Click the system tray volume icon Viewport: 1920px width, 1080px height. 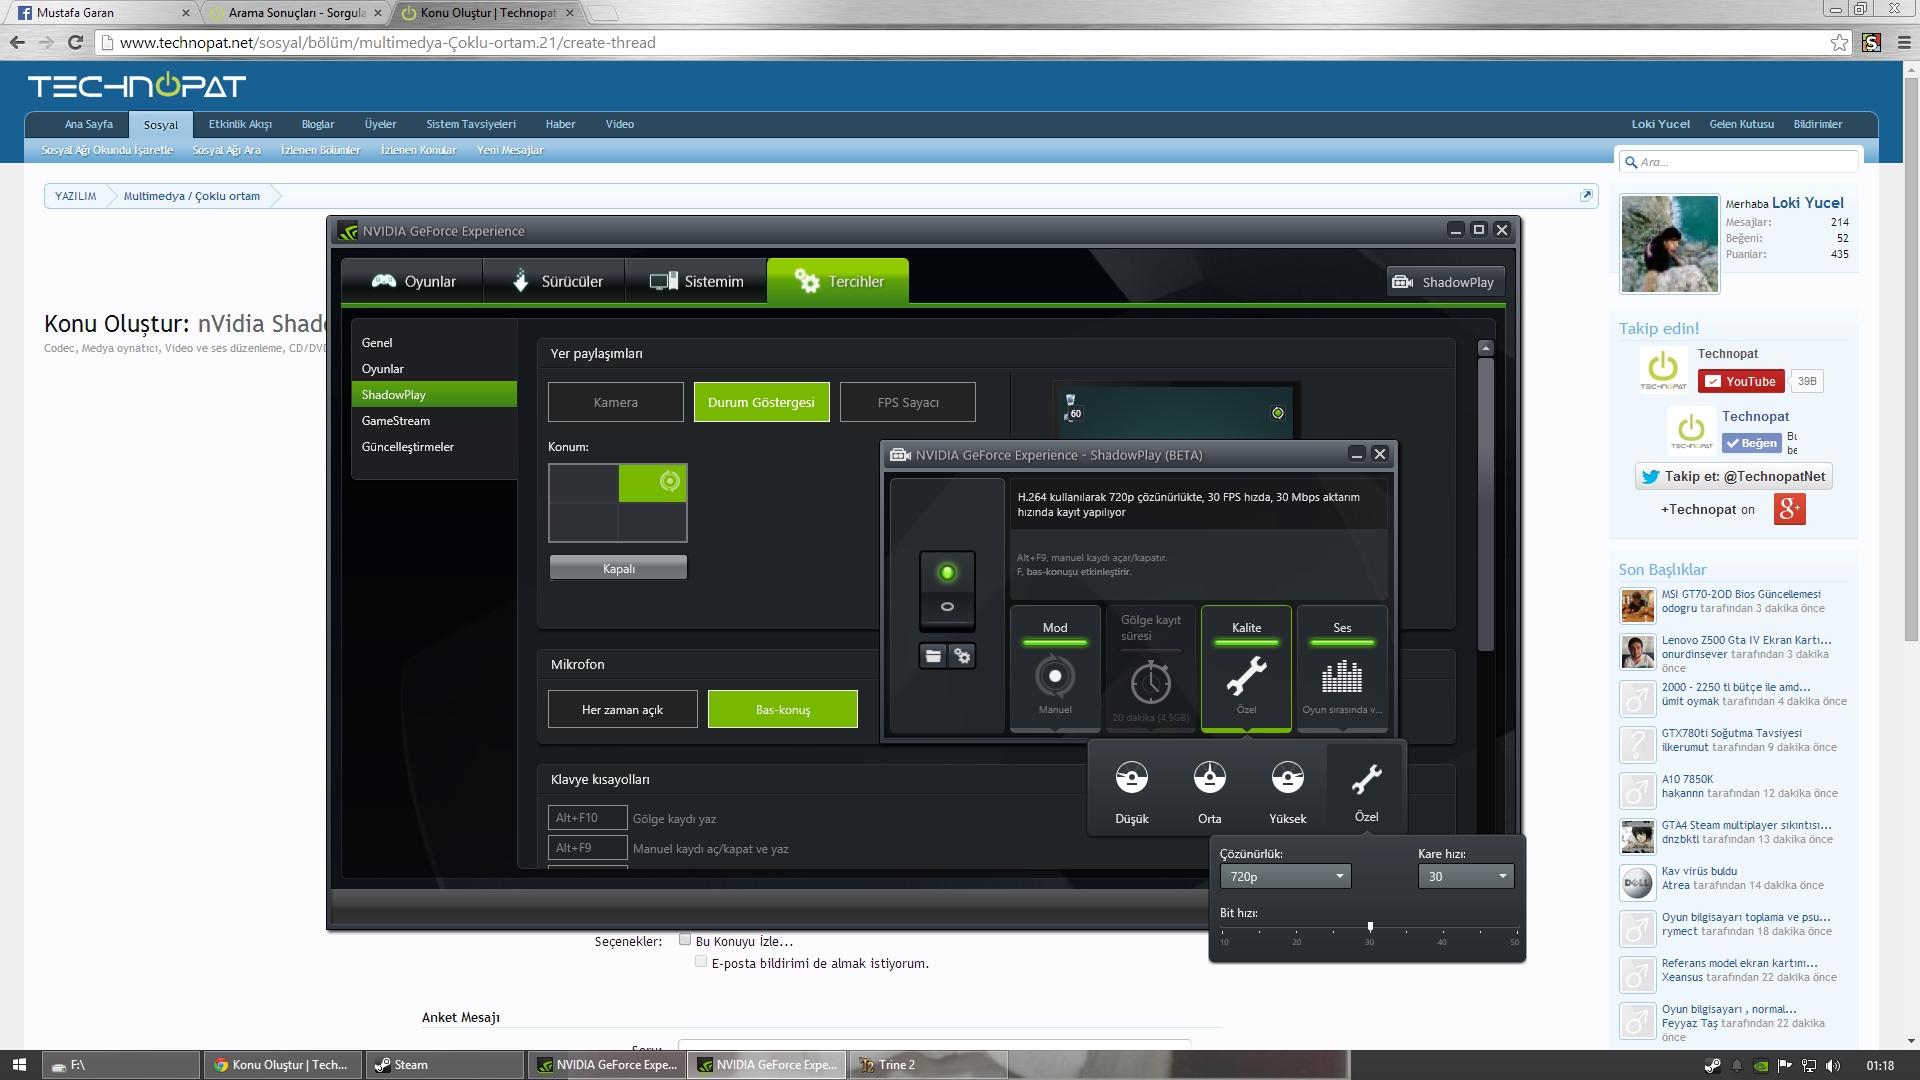pos(1832,1066)
